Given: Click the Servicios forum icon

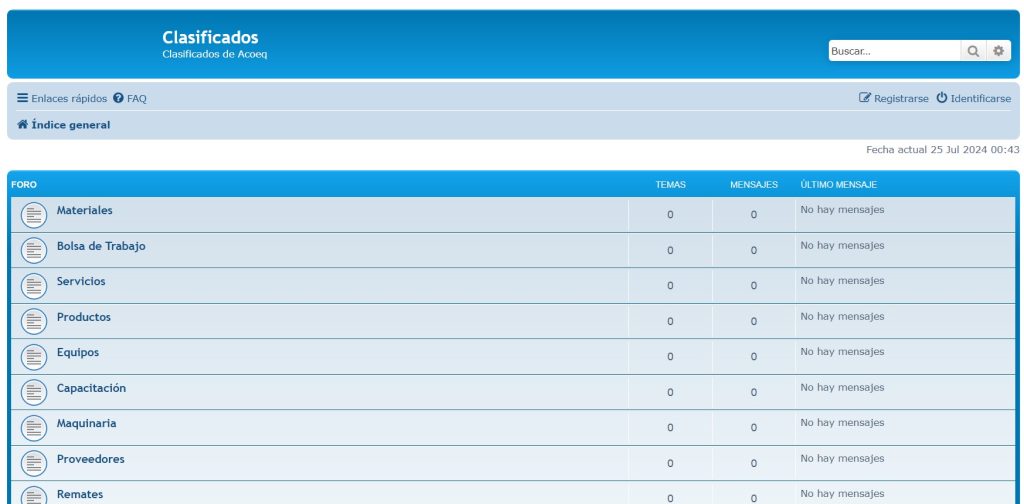Looking at the screenshot, I should pyautogui.click(x=34, y=286).
